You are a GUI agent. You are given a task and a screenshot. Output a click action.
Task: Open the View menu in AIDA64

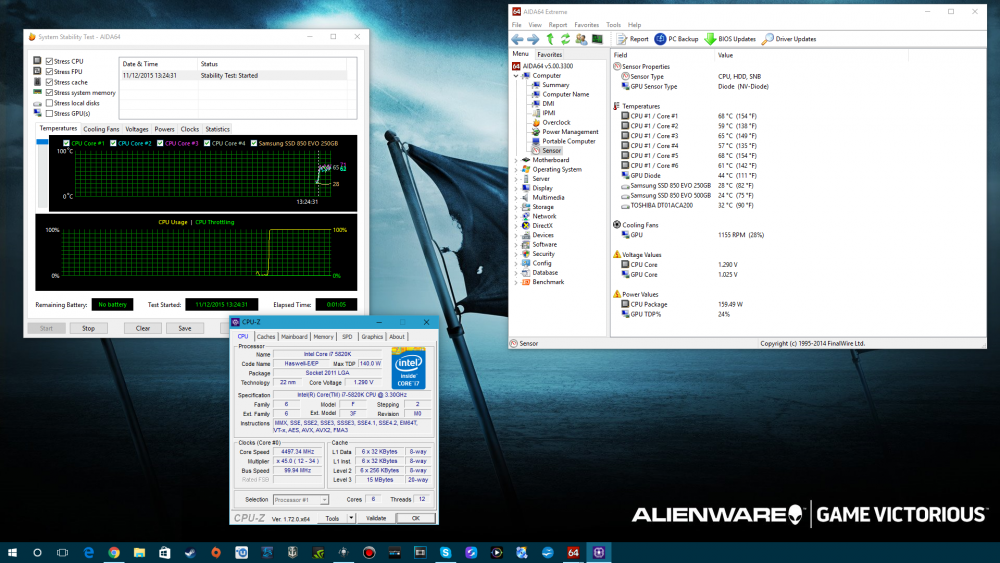(x=535, y=25)
